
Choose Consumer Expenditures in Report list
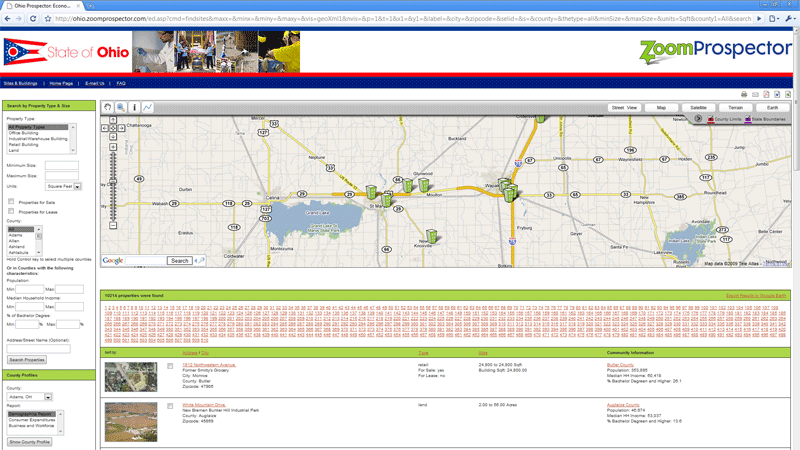32,419
